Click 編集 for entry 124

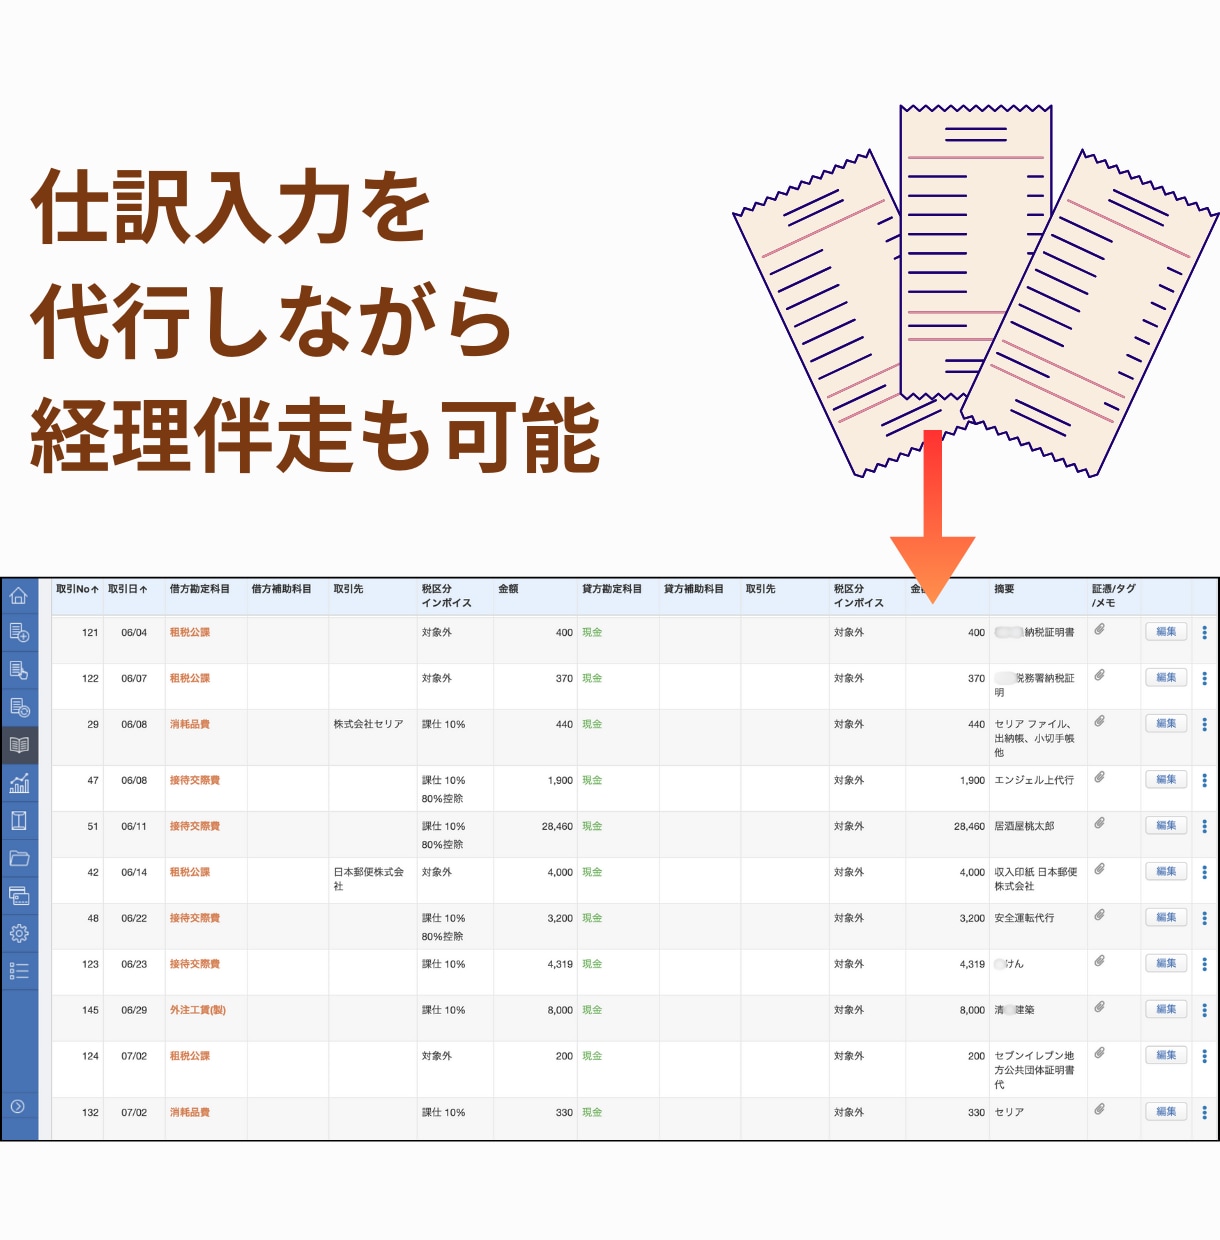(x=1166, y=1056)
